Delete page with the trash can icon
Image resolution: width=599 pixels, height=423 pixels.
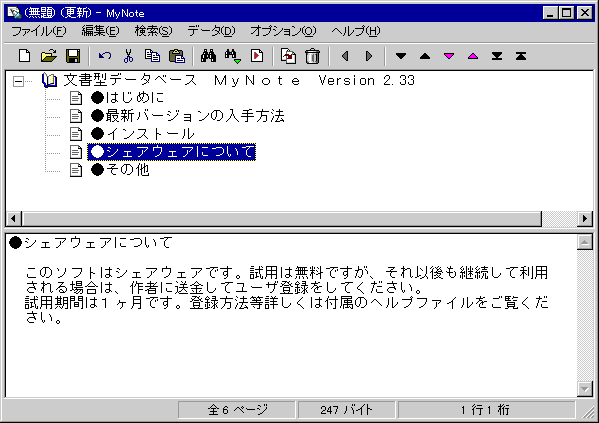coord(312,56)
